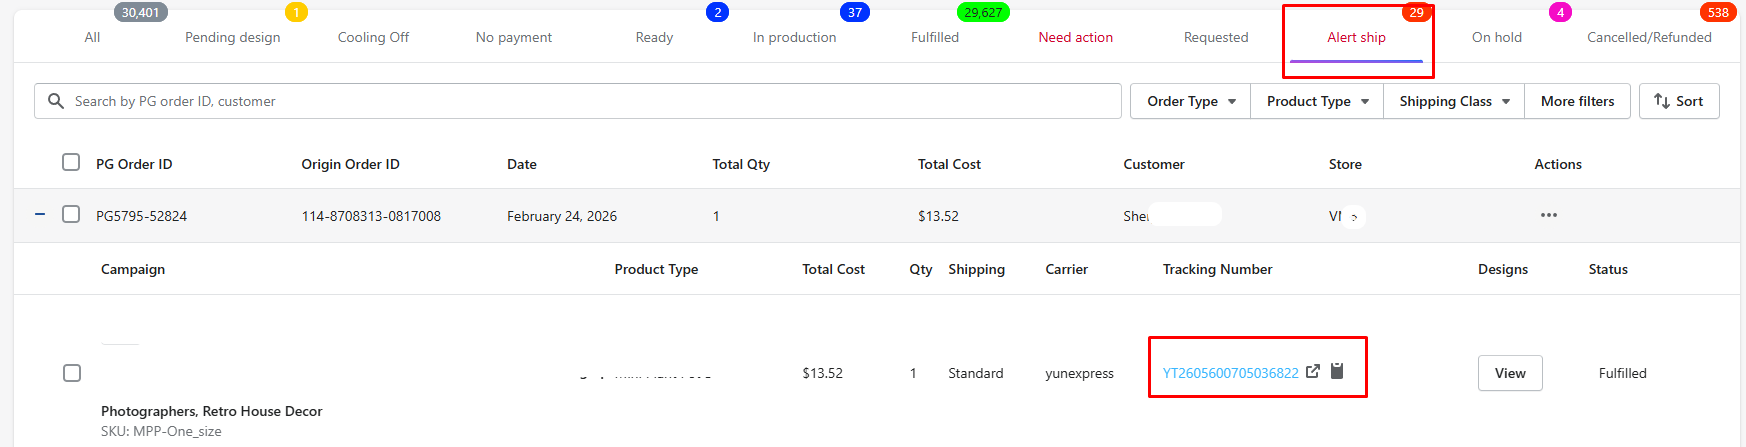1746x447 pixels.
Task: Open the three-dot actions menu for order PG5795-52824
Action: [x=1548, y=215]
